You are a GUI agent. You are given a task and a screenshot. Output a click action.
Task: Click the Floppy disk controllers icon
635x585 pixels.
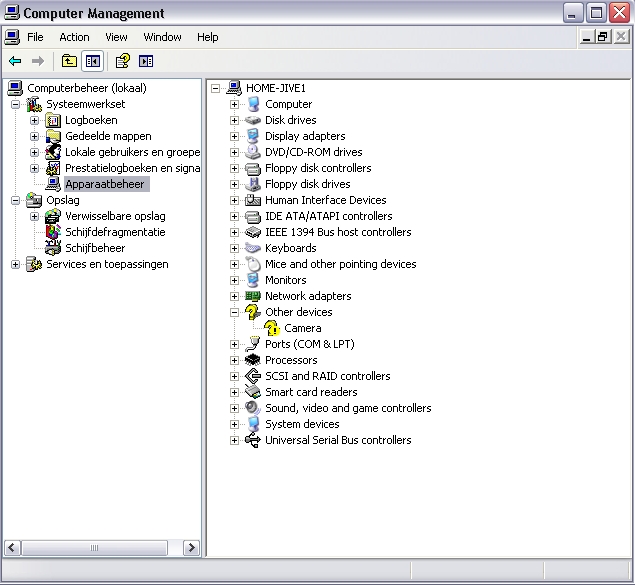pos(253,168)
